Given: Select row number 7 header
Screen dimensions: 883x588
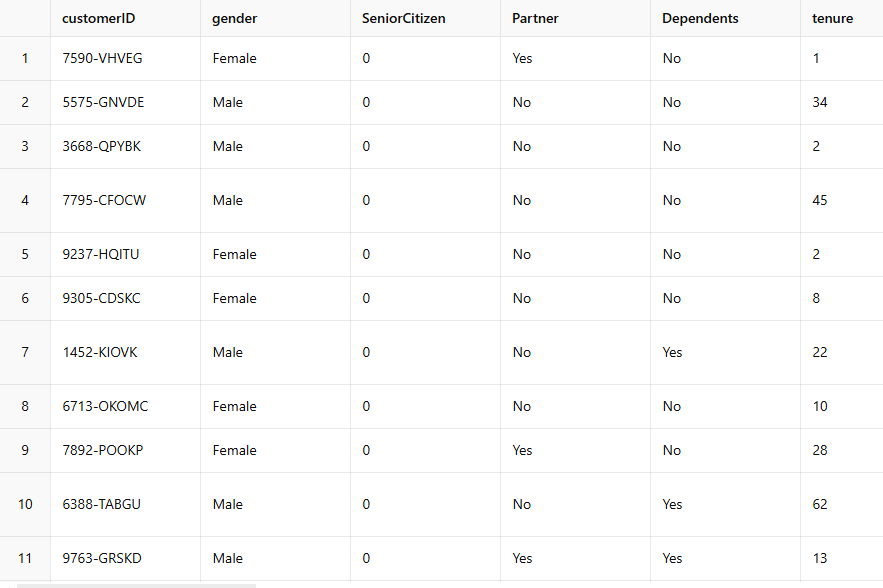Looking at the screenshot, I should (25, 353).
